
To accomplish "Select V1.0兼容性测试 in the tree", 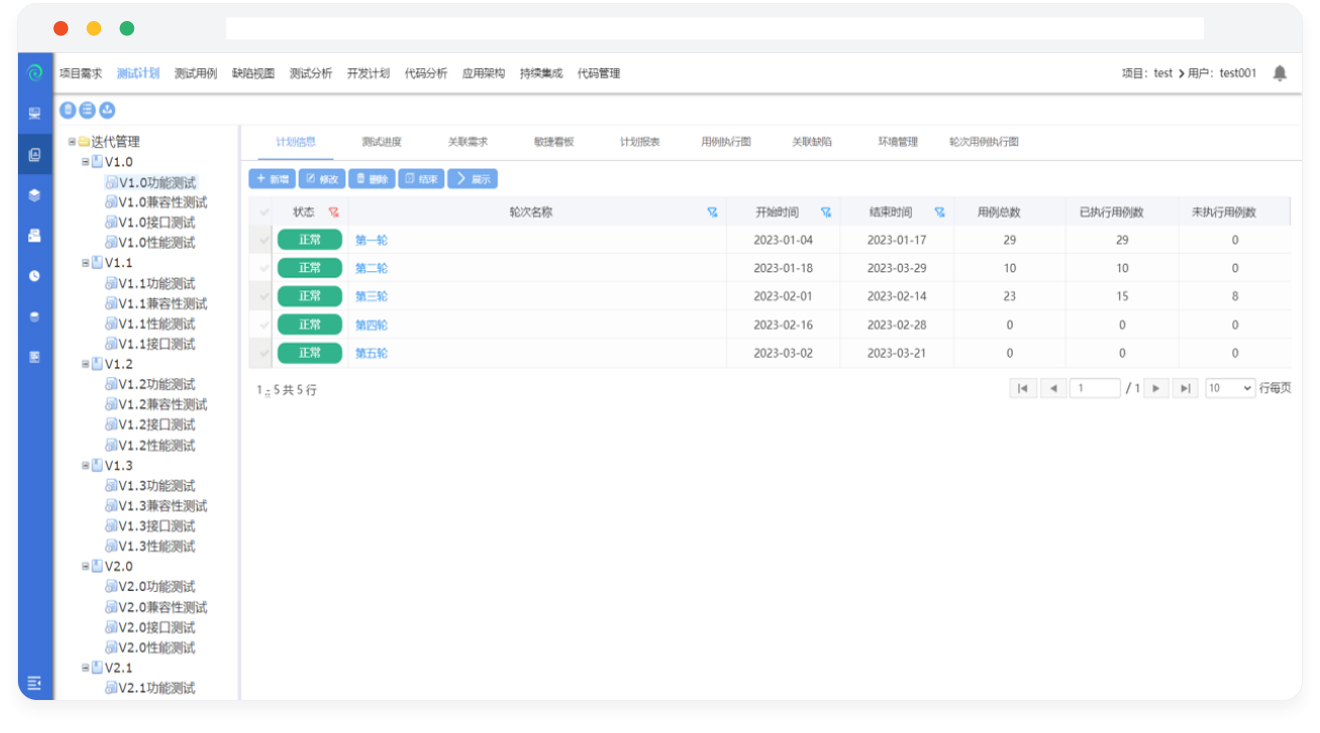I will (163, 202).
